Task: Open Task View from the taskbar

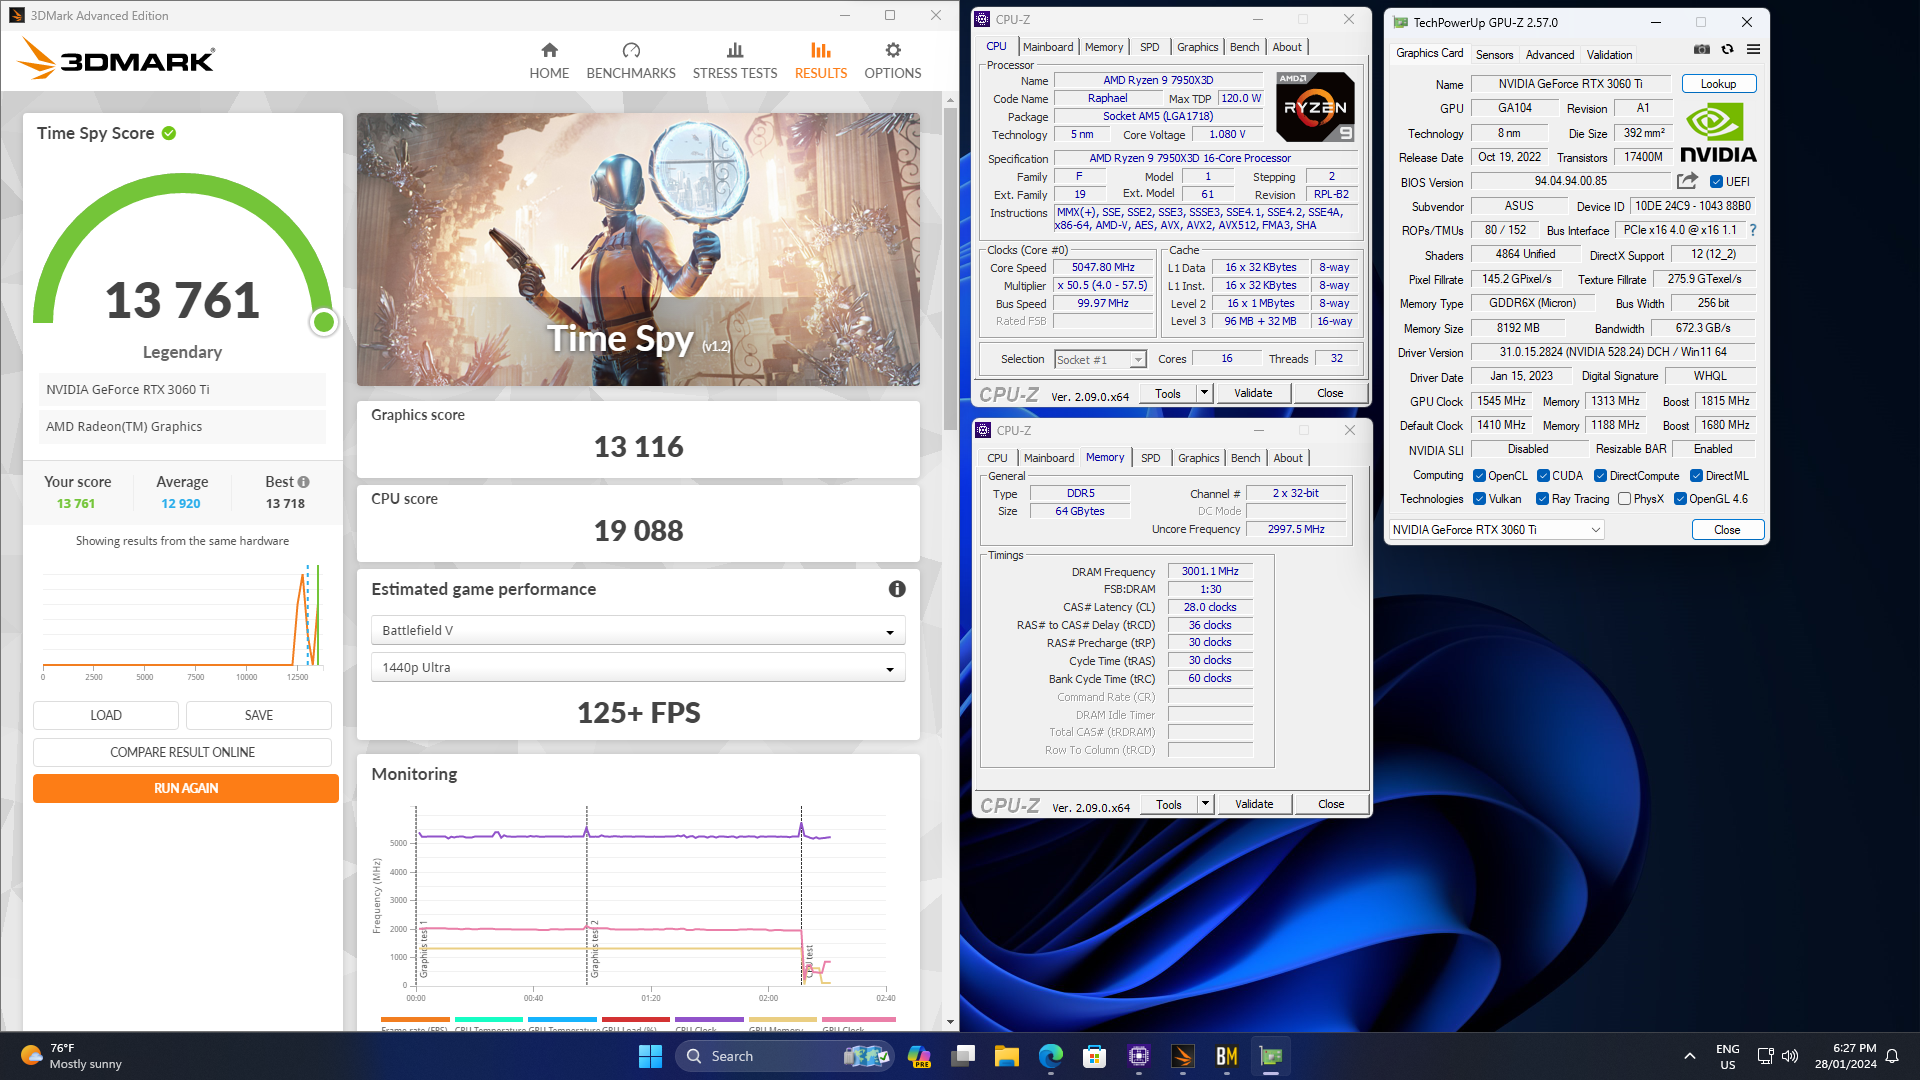Action: click(x=963, y=1056)
